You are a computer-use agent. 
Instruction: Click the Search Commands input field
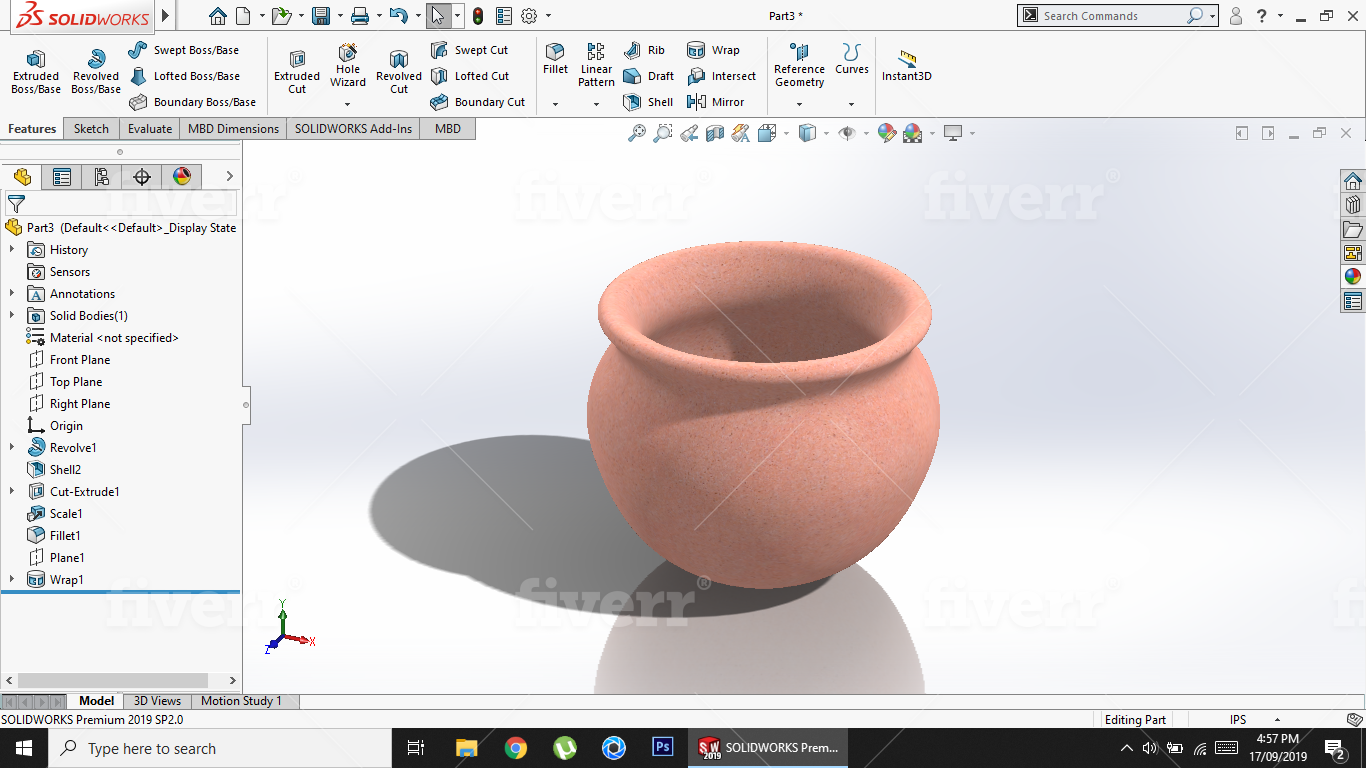coord(1110,16)
